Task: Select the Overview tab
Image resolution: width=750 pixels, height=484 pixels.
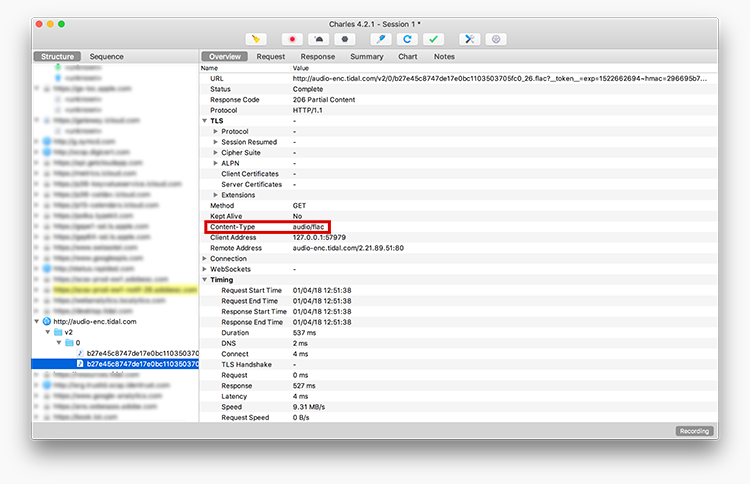Action: (225, 56)
